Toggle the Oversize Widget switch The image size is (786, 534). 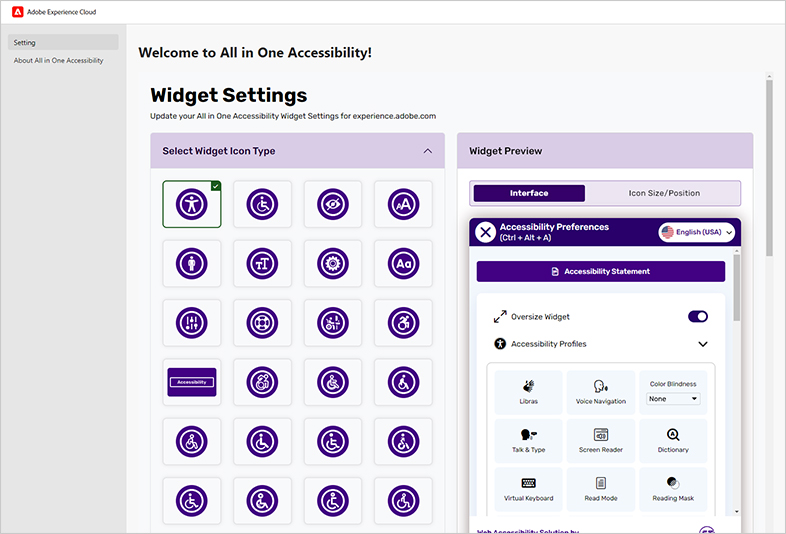[x=698, y=316]
